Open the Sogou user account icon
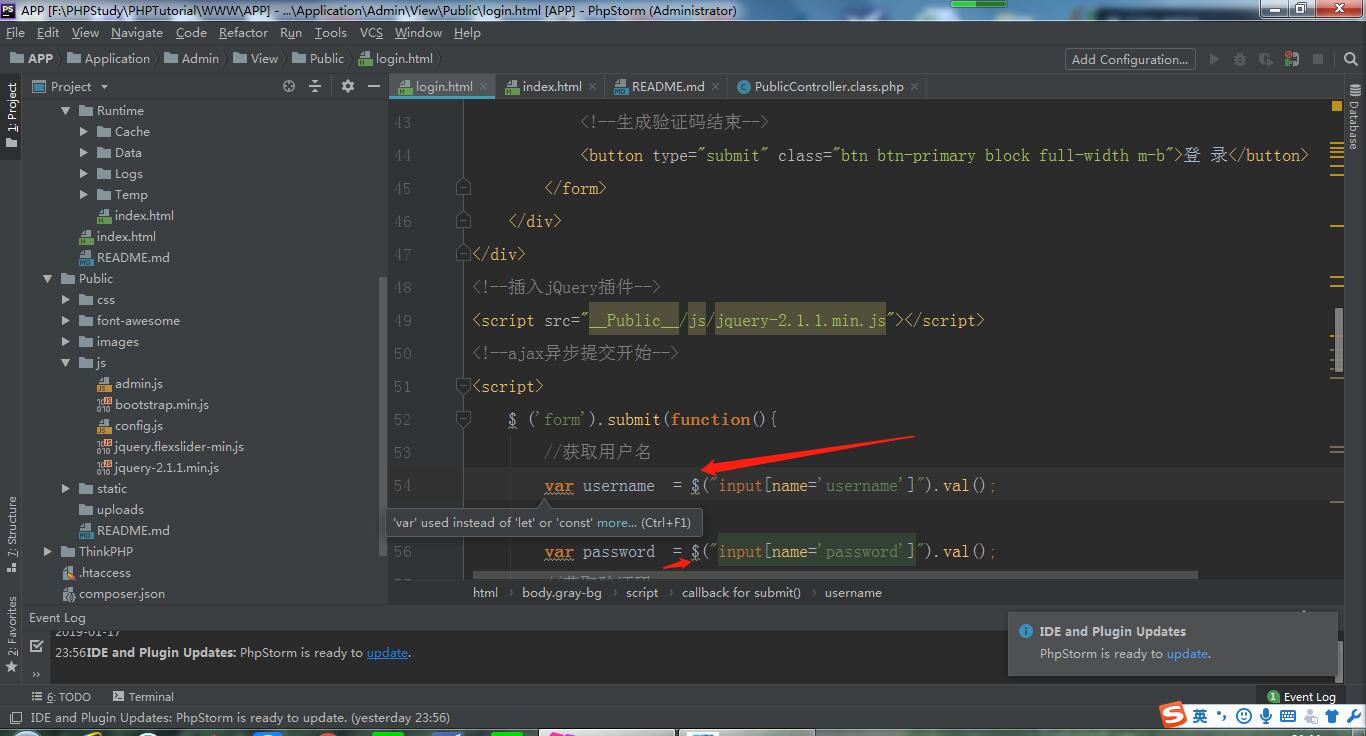Image resolution: width=1366 pixels, height=736 pixels. (x=1310, y=716)
